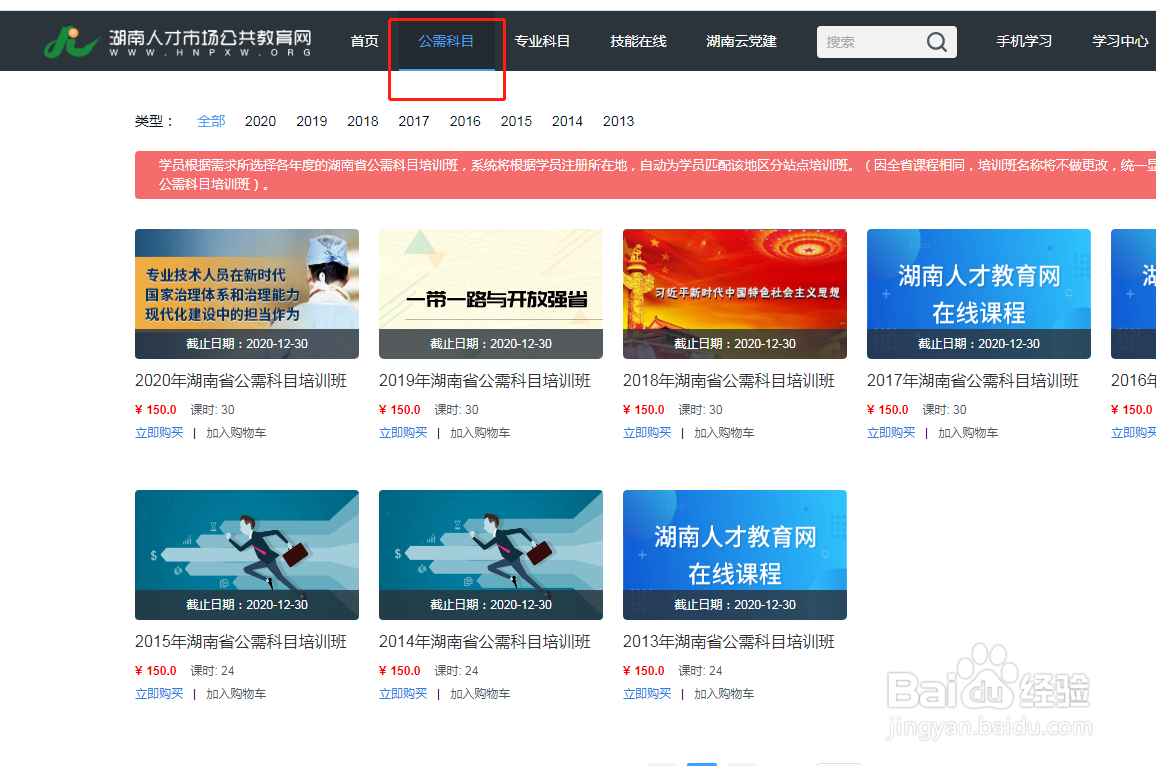Image resolution: width=1156 pixels, height=766 pixels.
Task: Open title 2015年湖南省公需科目培训班
Action: pyautogui.click(x=241, y=641)
